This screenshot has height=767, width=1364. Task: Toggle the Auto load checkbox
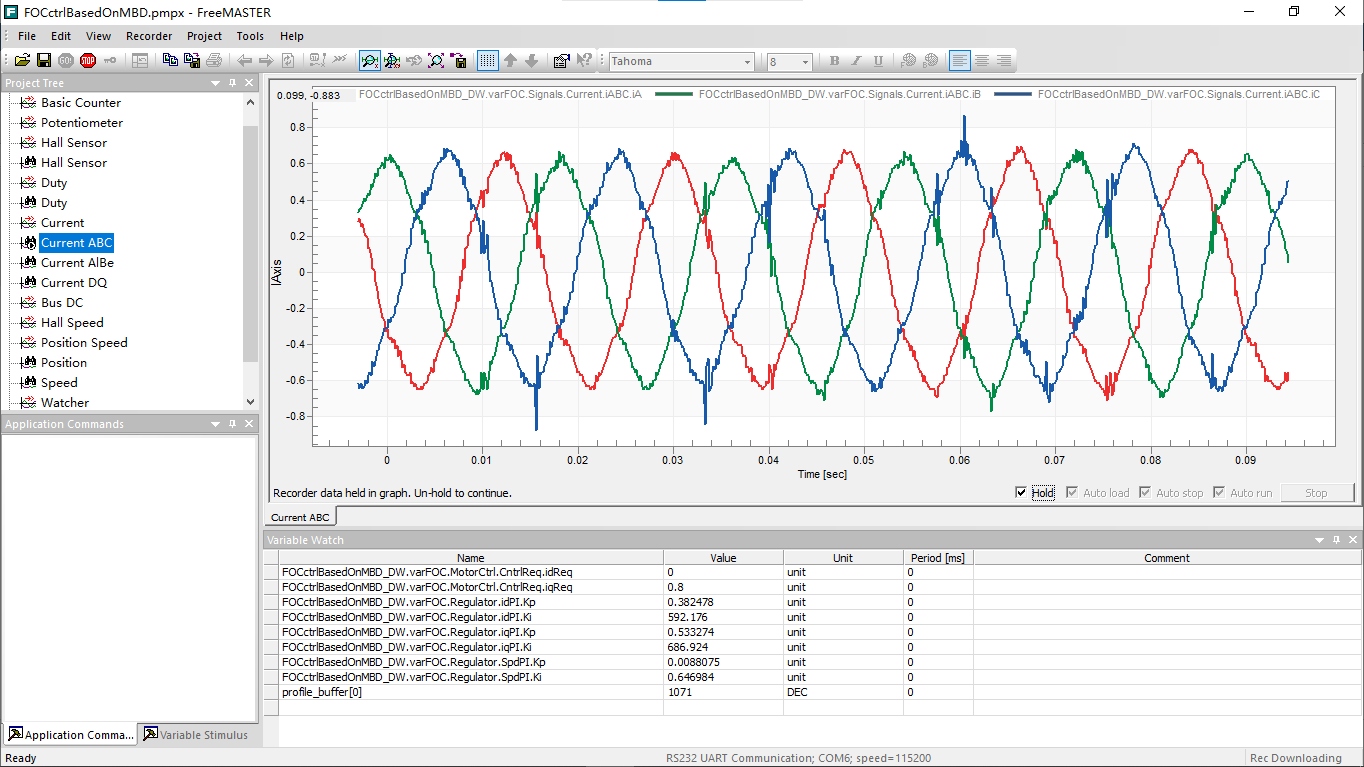[x=1072, y=493]
